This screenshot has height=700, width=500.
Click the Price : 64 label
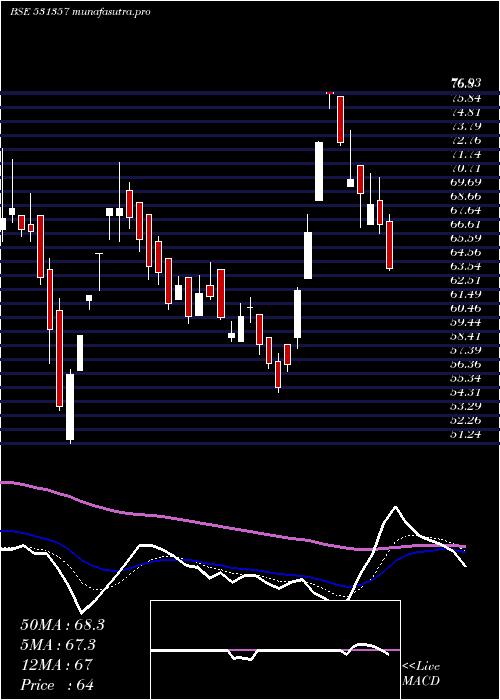click(x=57, y=685)
